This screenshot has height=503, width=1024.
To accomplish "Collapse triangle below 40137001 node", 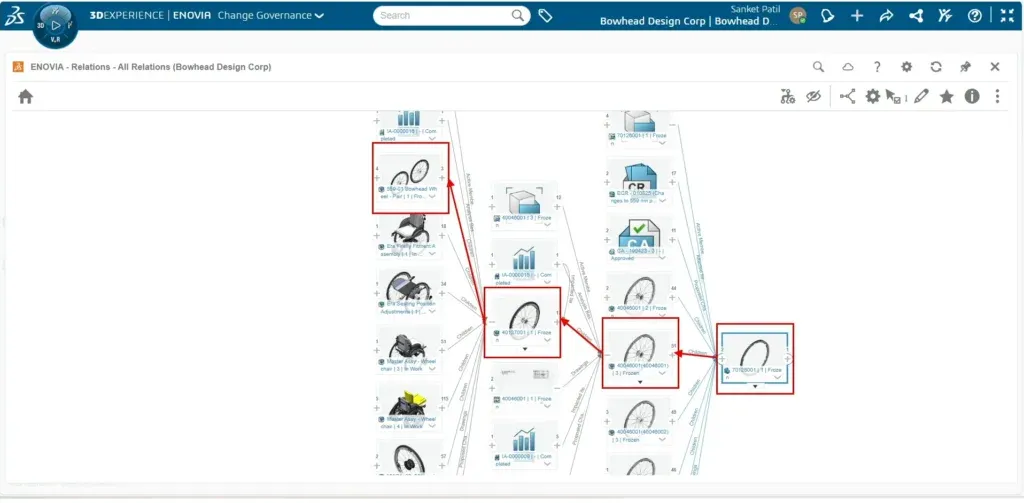I will pos(524,349).
